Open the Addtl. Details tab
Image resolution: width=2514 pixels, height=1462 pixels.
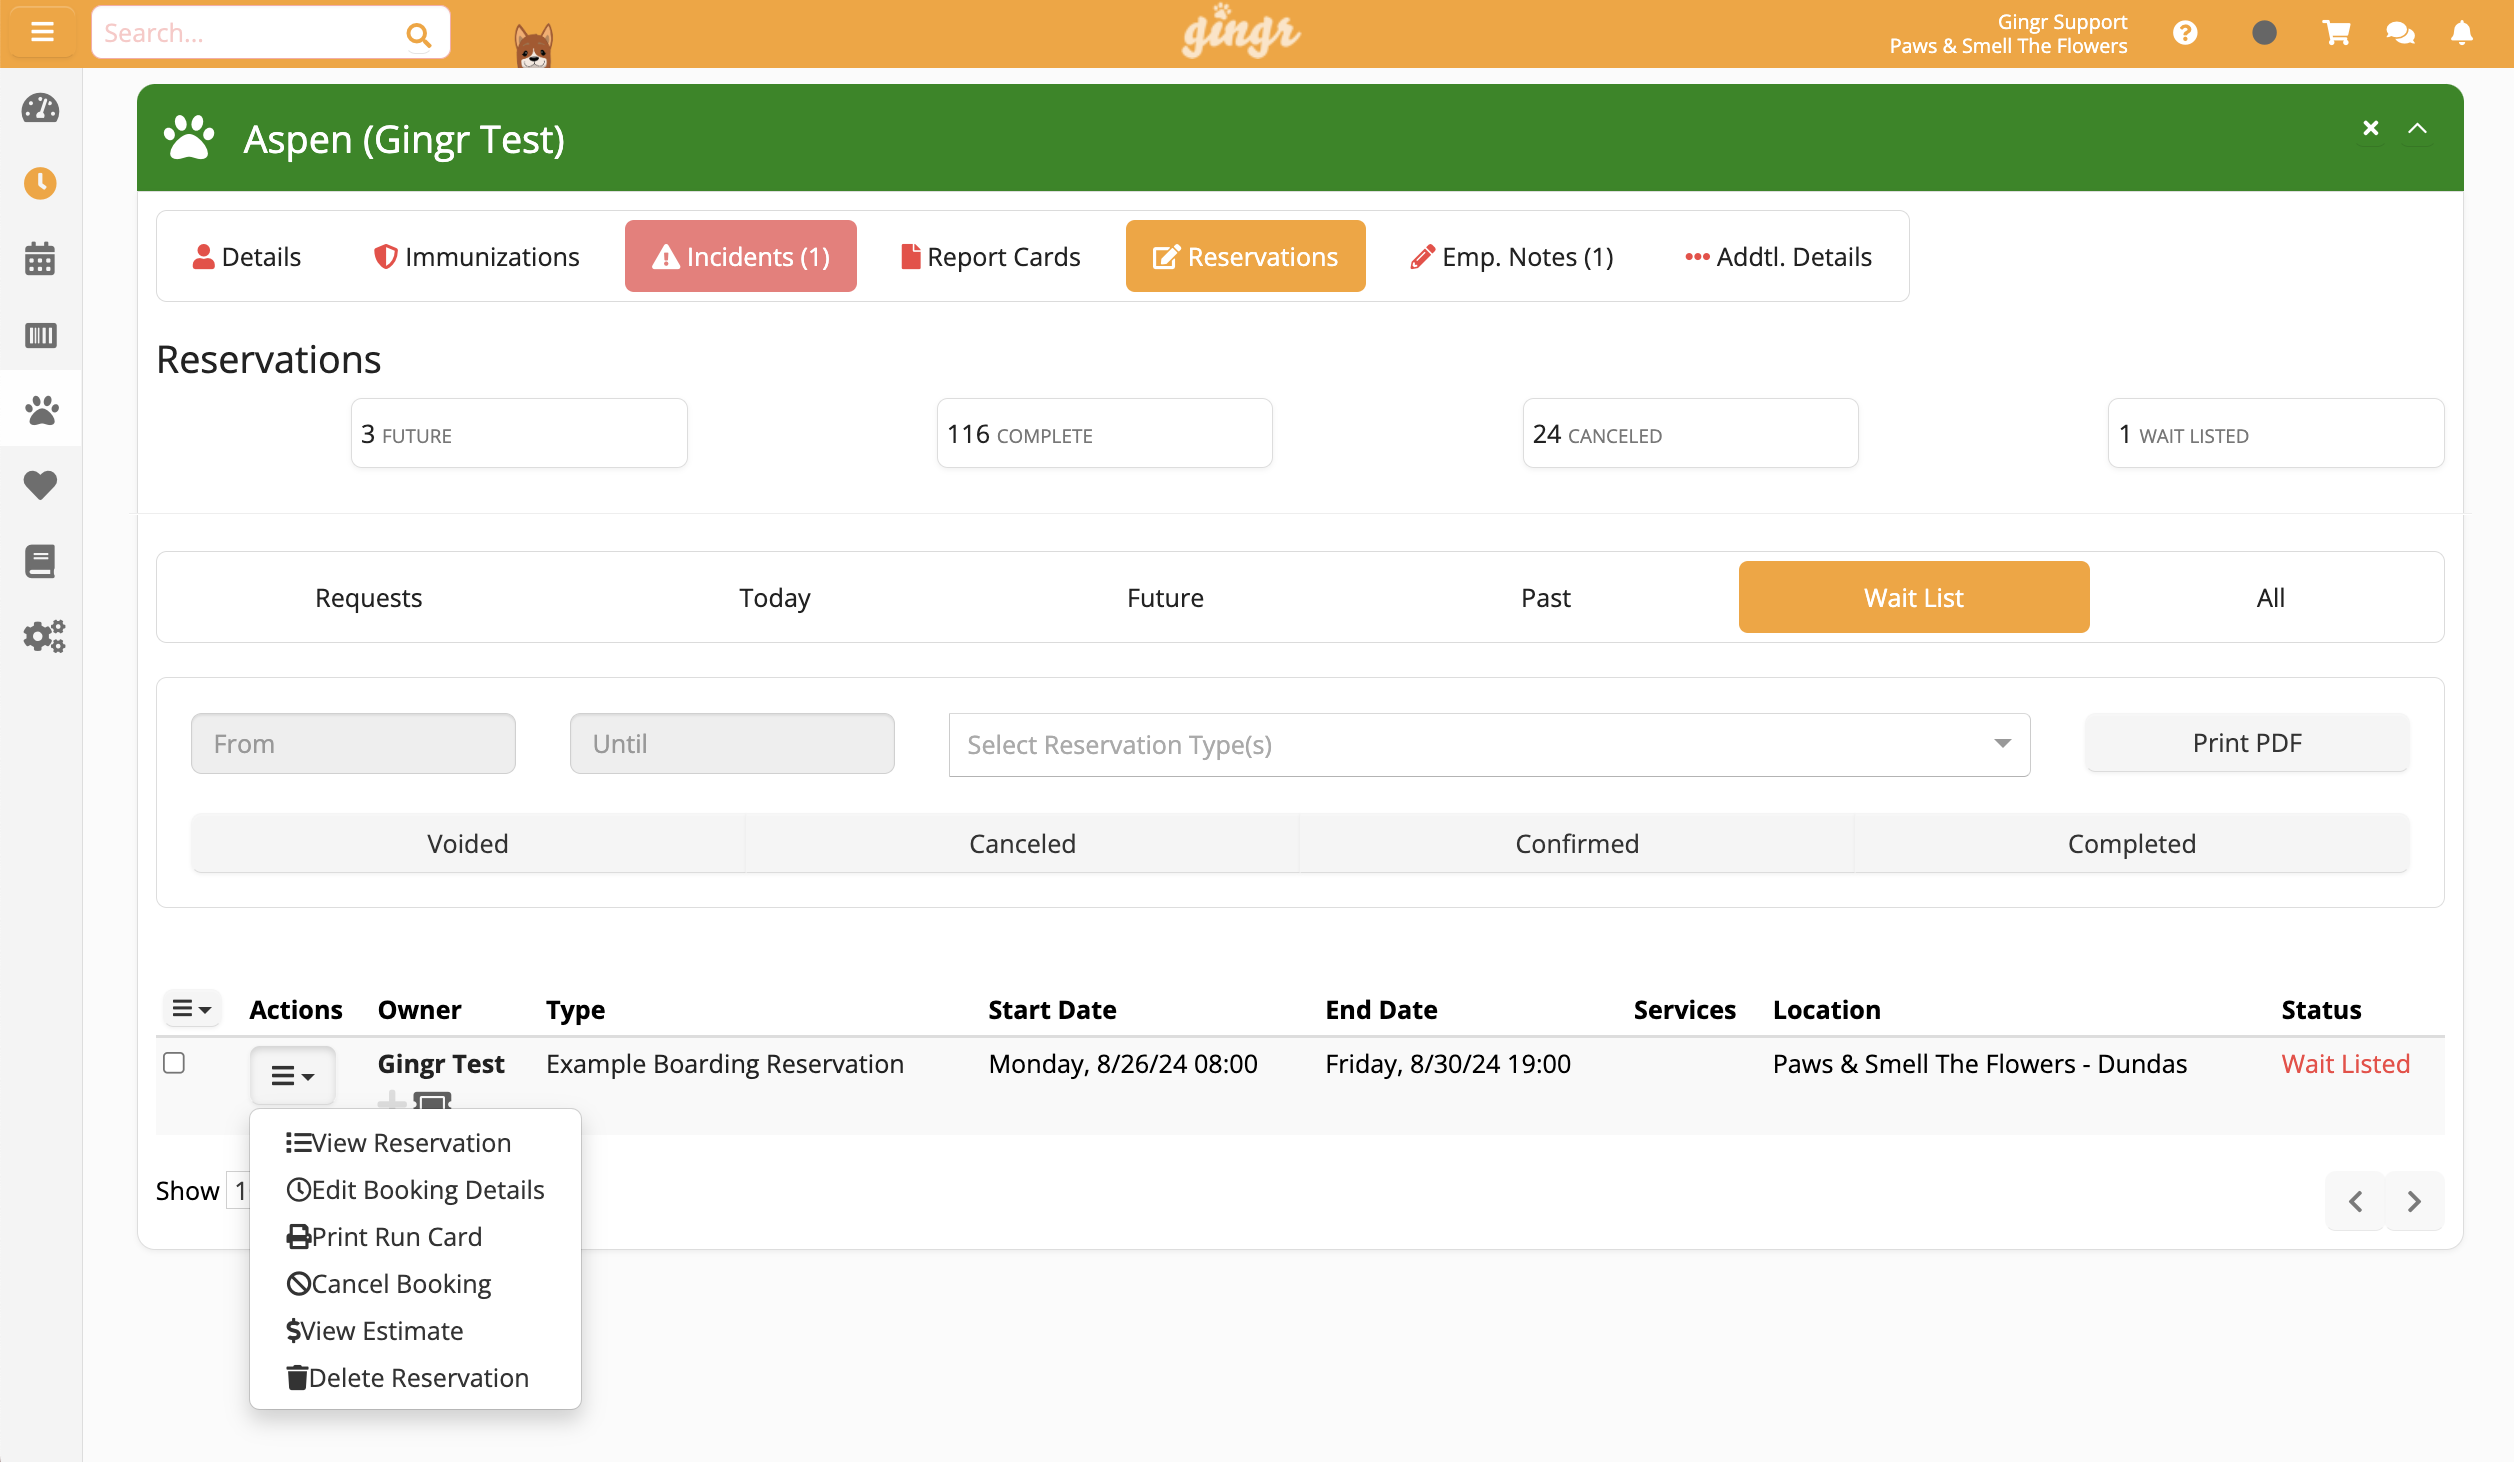click(1778, 257)
